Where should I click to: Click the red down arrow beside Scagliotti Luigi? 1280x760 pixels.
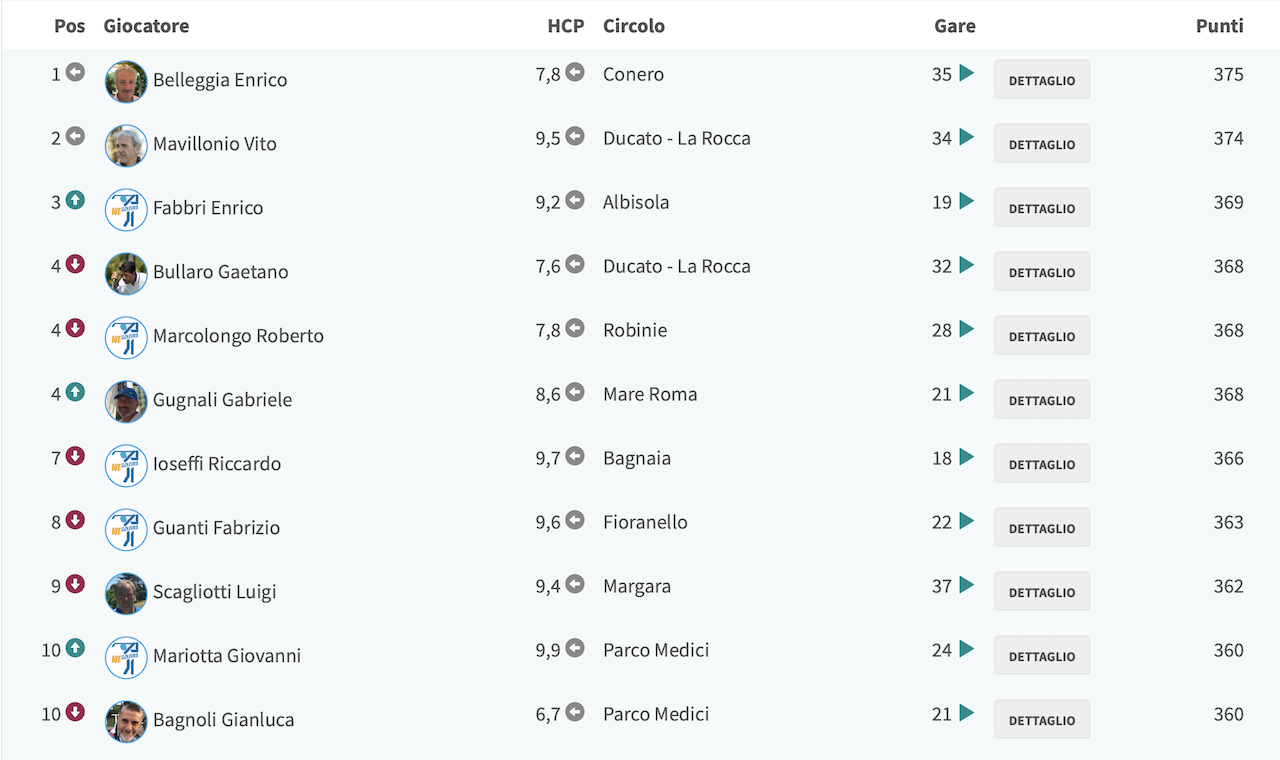[x=75, y=585]
